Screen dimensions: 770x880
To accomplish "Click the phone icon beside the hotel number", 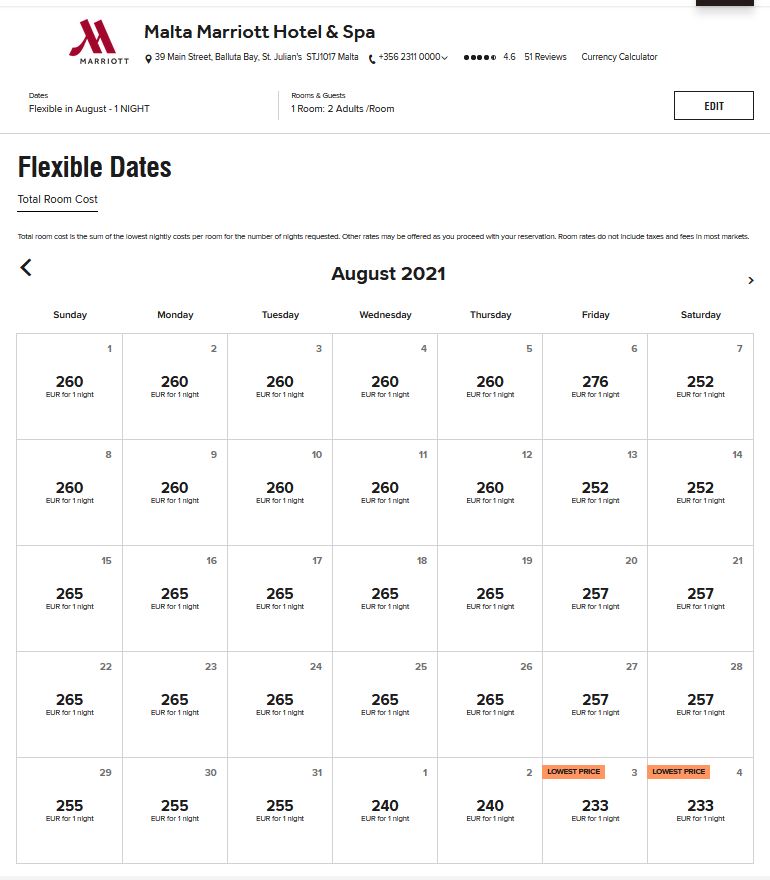I will coord(372,58).
